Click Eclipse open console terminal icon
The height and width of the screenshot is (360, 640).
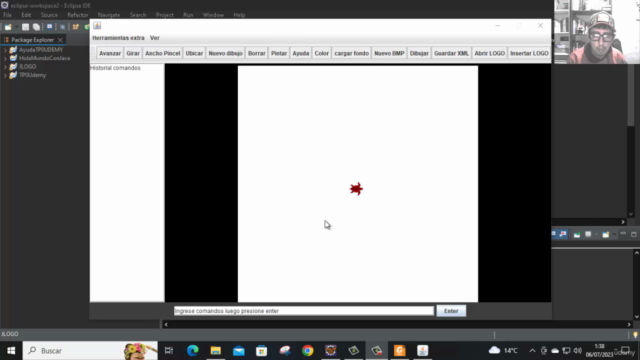[49, 27]
